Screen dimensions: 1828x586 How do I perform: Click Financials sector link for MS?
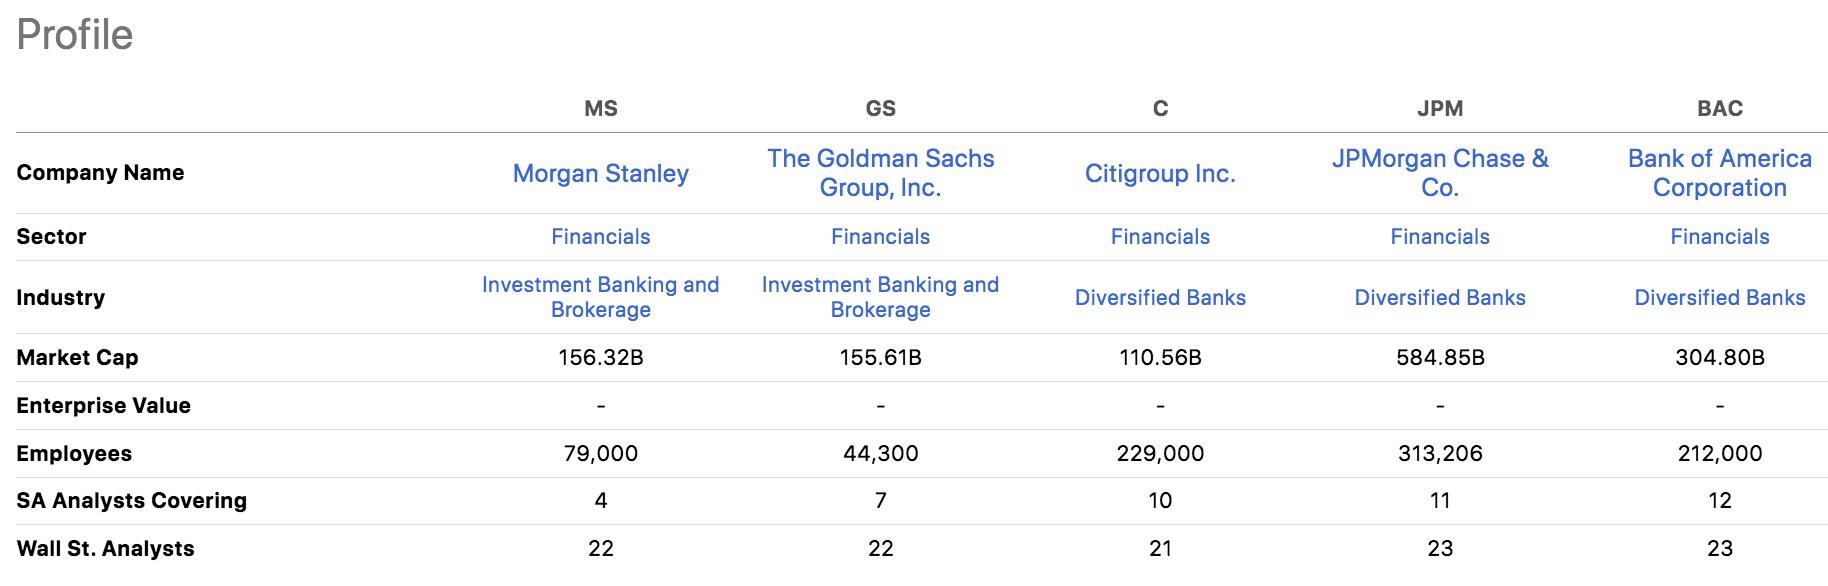[x=600, y=237]
